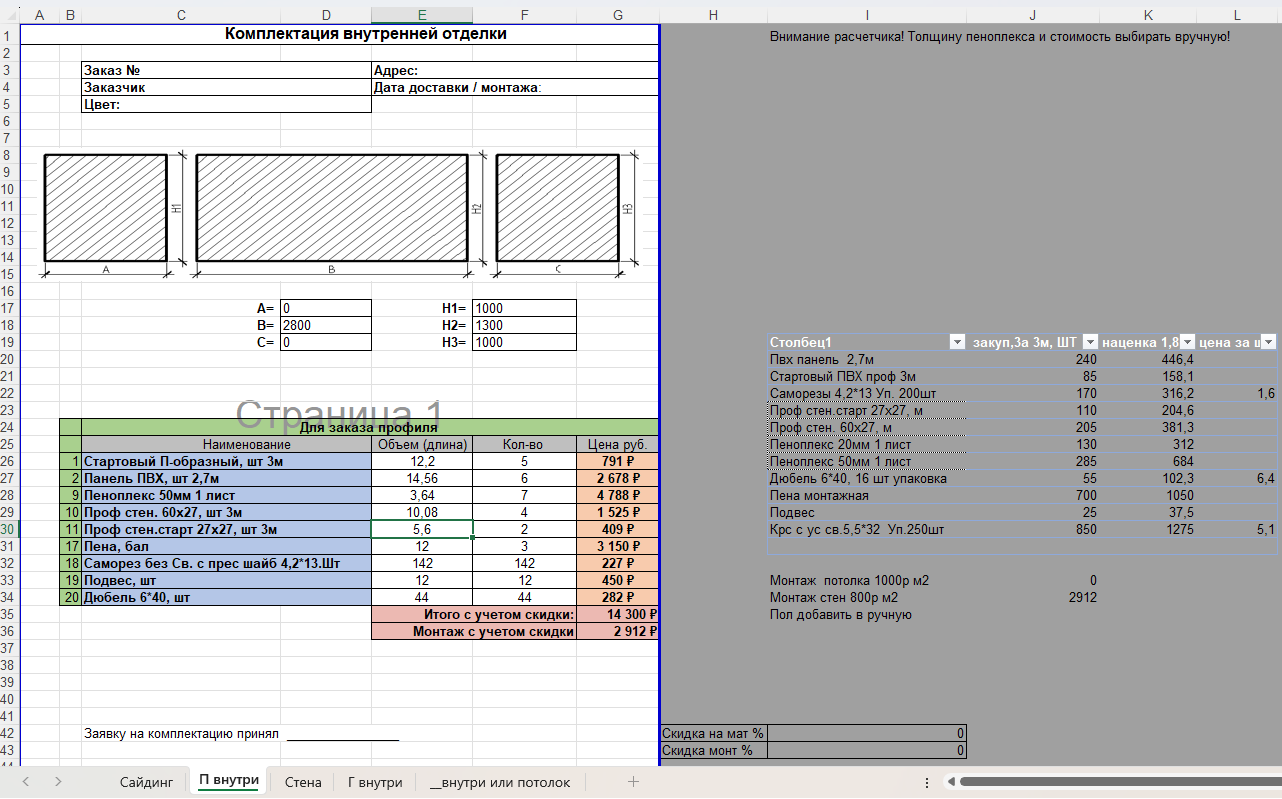1282x799 pixels.
Task: Select the П внутри sheet tab
Action: [x=229, y=781]
